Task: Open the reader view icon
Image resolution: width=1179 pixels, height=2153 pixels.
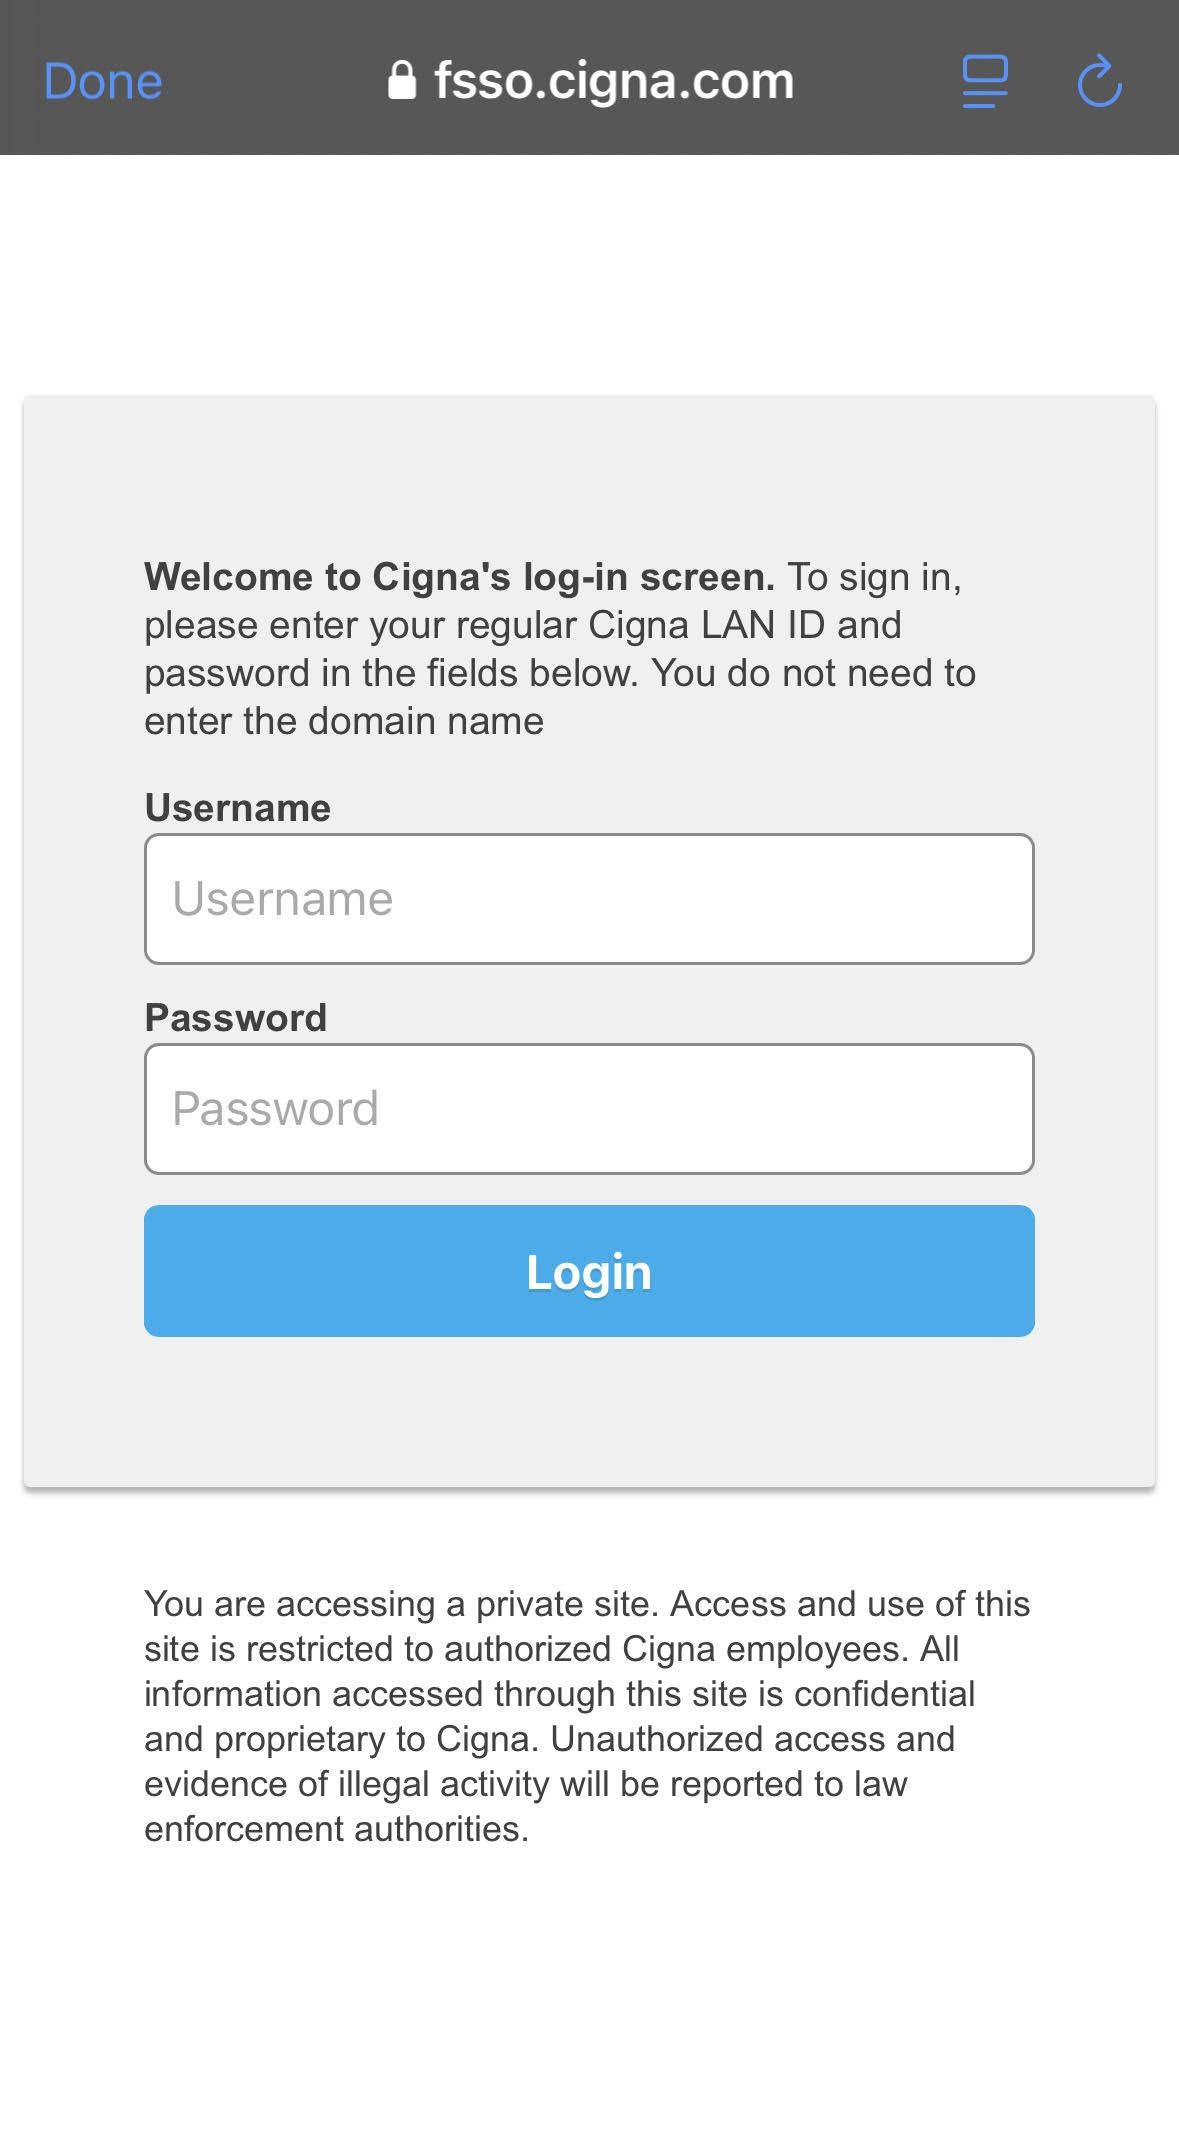Action: click(985, 81)
